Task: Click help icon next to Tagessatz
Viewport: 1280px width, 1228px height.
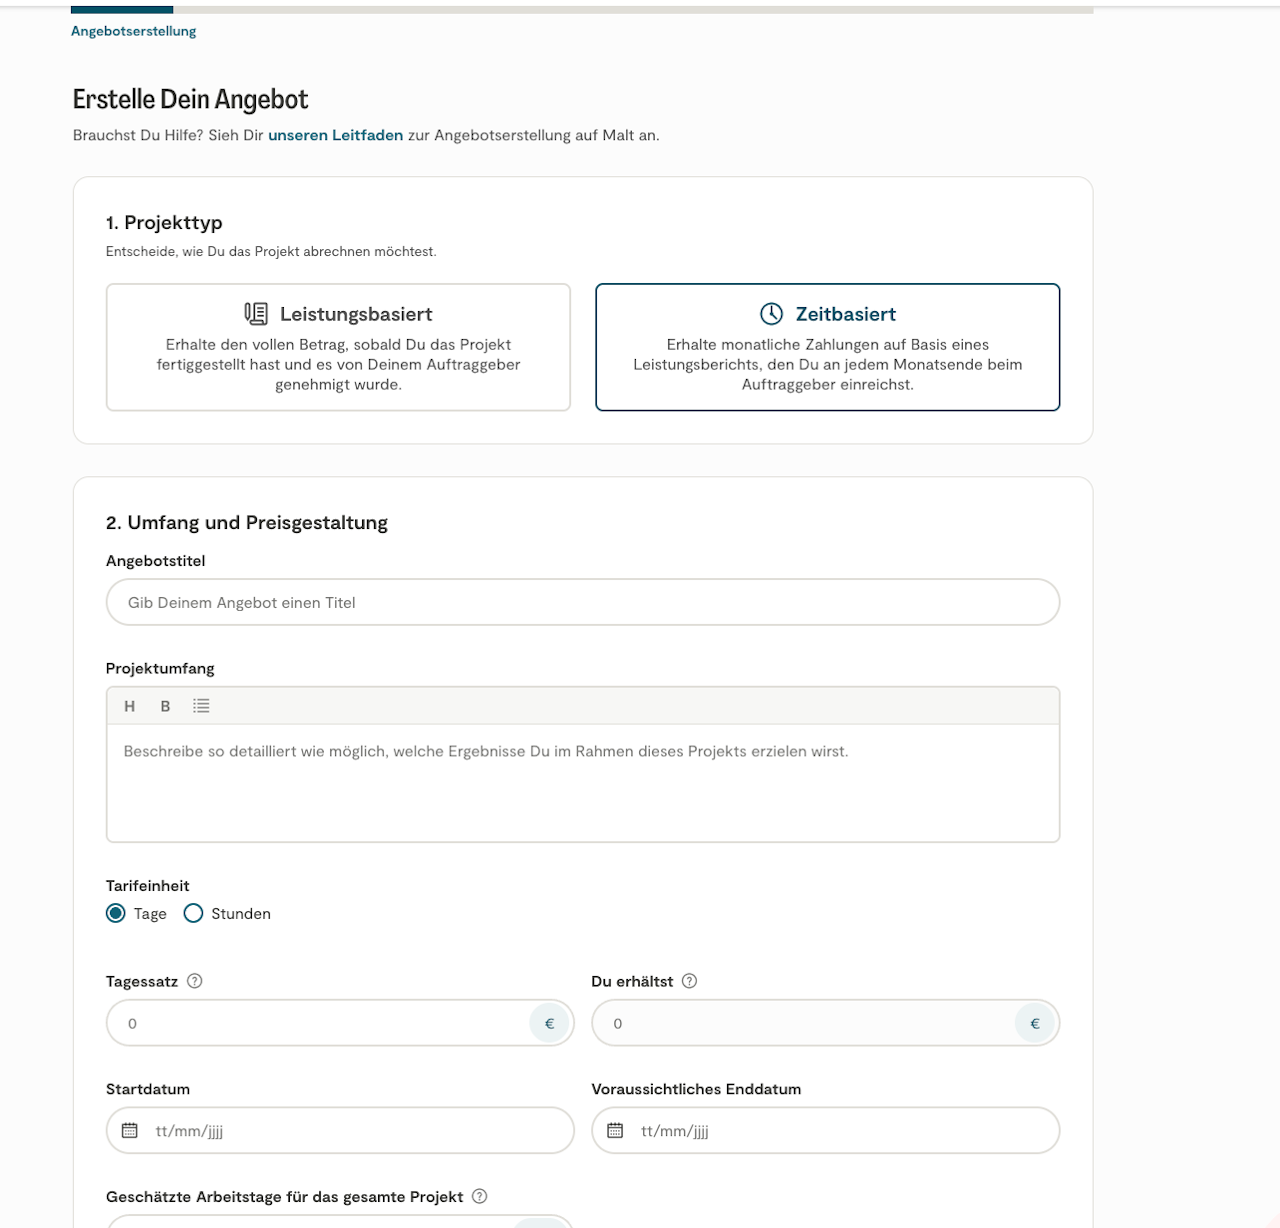Action: (x=195, y=981)
